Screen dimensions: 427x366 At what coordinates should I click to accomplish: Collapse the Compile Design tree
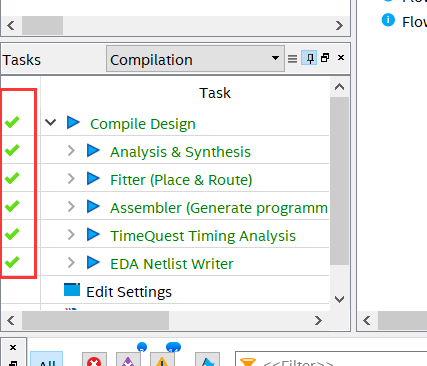(x=50, y=122)
